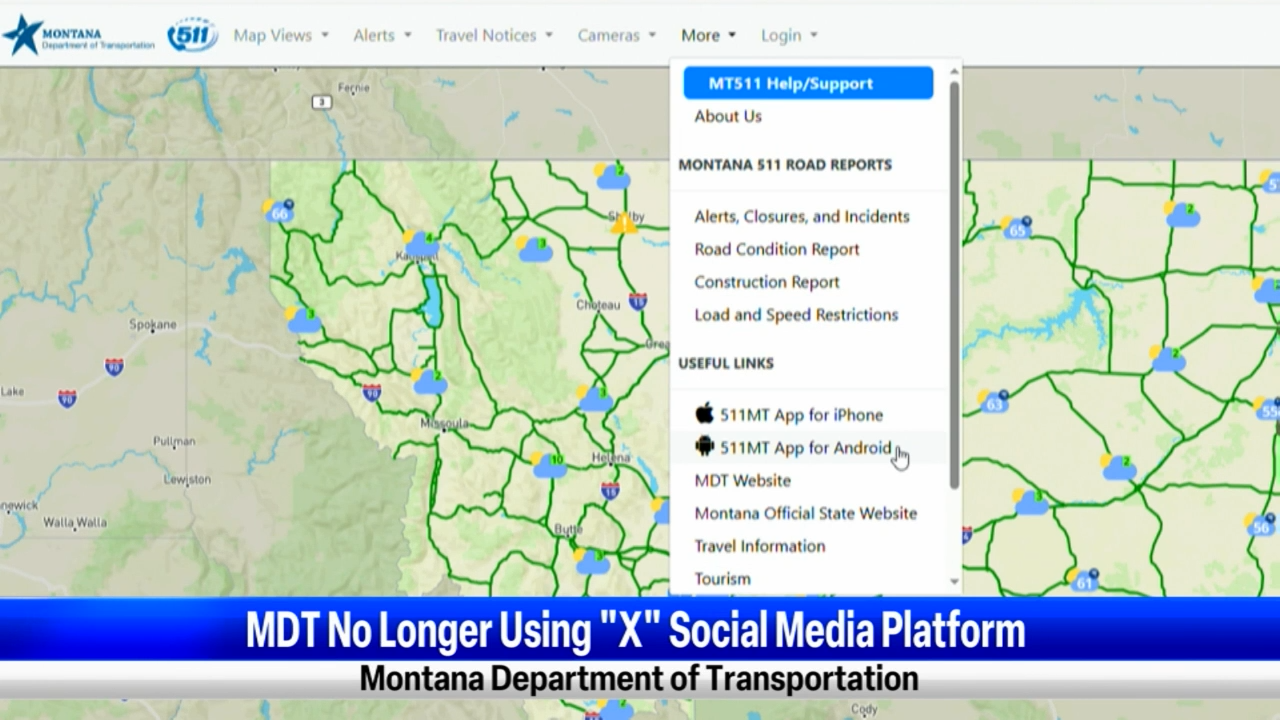The width and height of the screenshot is (1280, 720).
Task: Visit the MDT Website link
Action: coord(742,481)
